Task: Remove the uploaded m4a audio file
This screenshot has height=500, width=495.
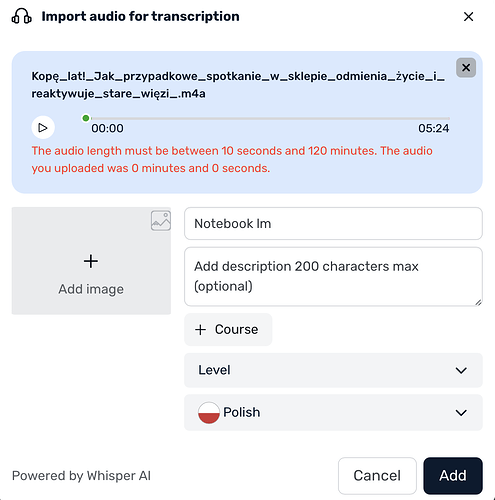Action: point(466,68)
